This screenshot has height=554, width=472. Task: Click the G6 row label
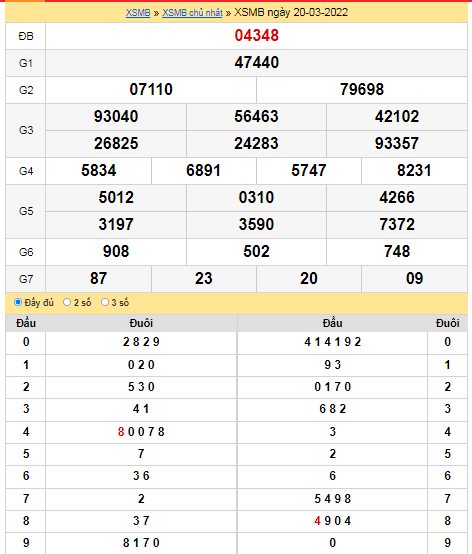26,252
